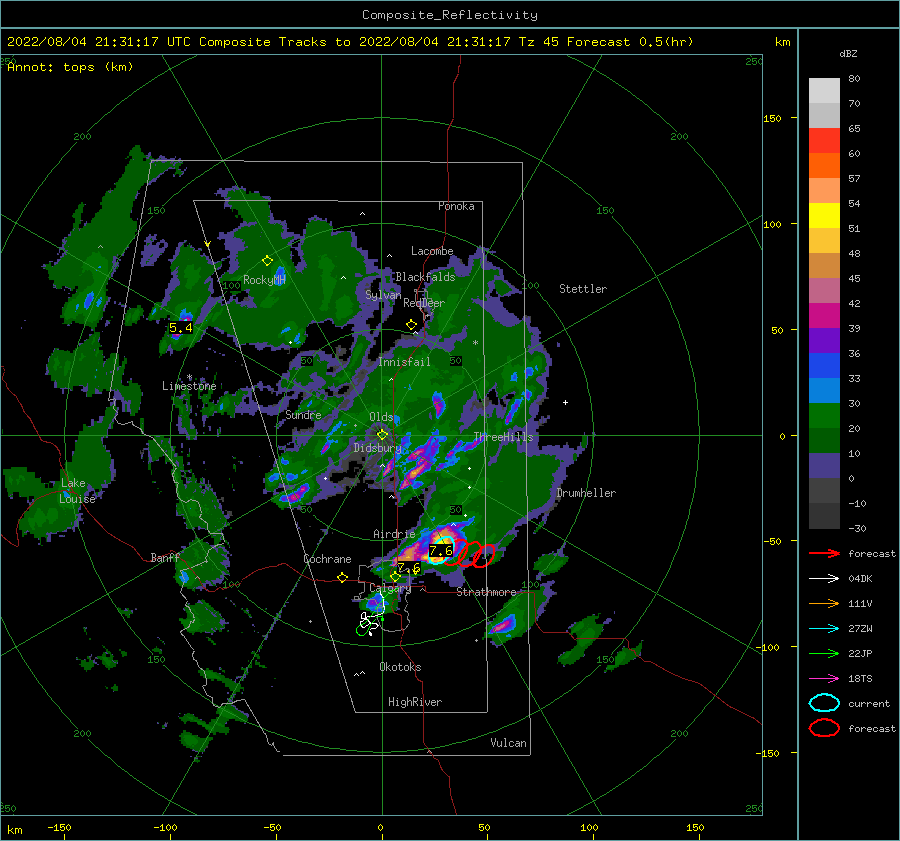900x841 pixels.
Task: Select the ThreeHills label
Action: [503, 437]
